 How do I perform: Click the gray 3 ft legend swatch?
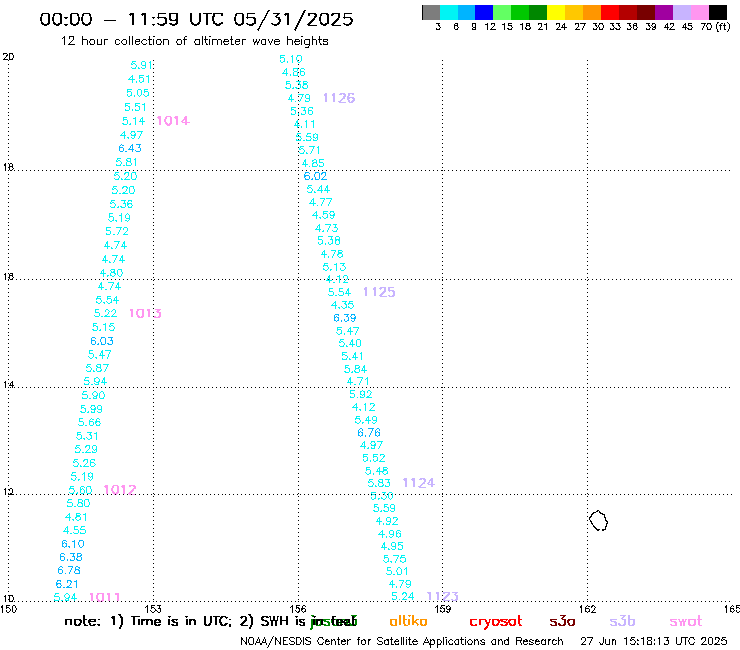click(431, 12)
